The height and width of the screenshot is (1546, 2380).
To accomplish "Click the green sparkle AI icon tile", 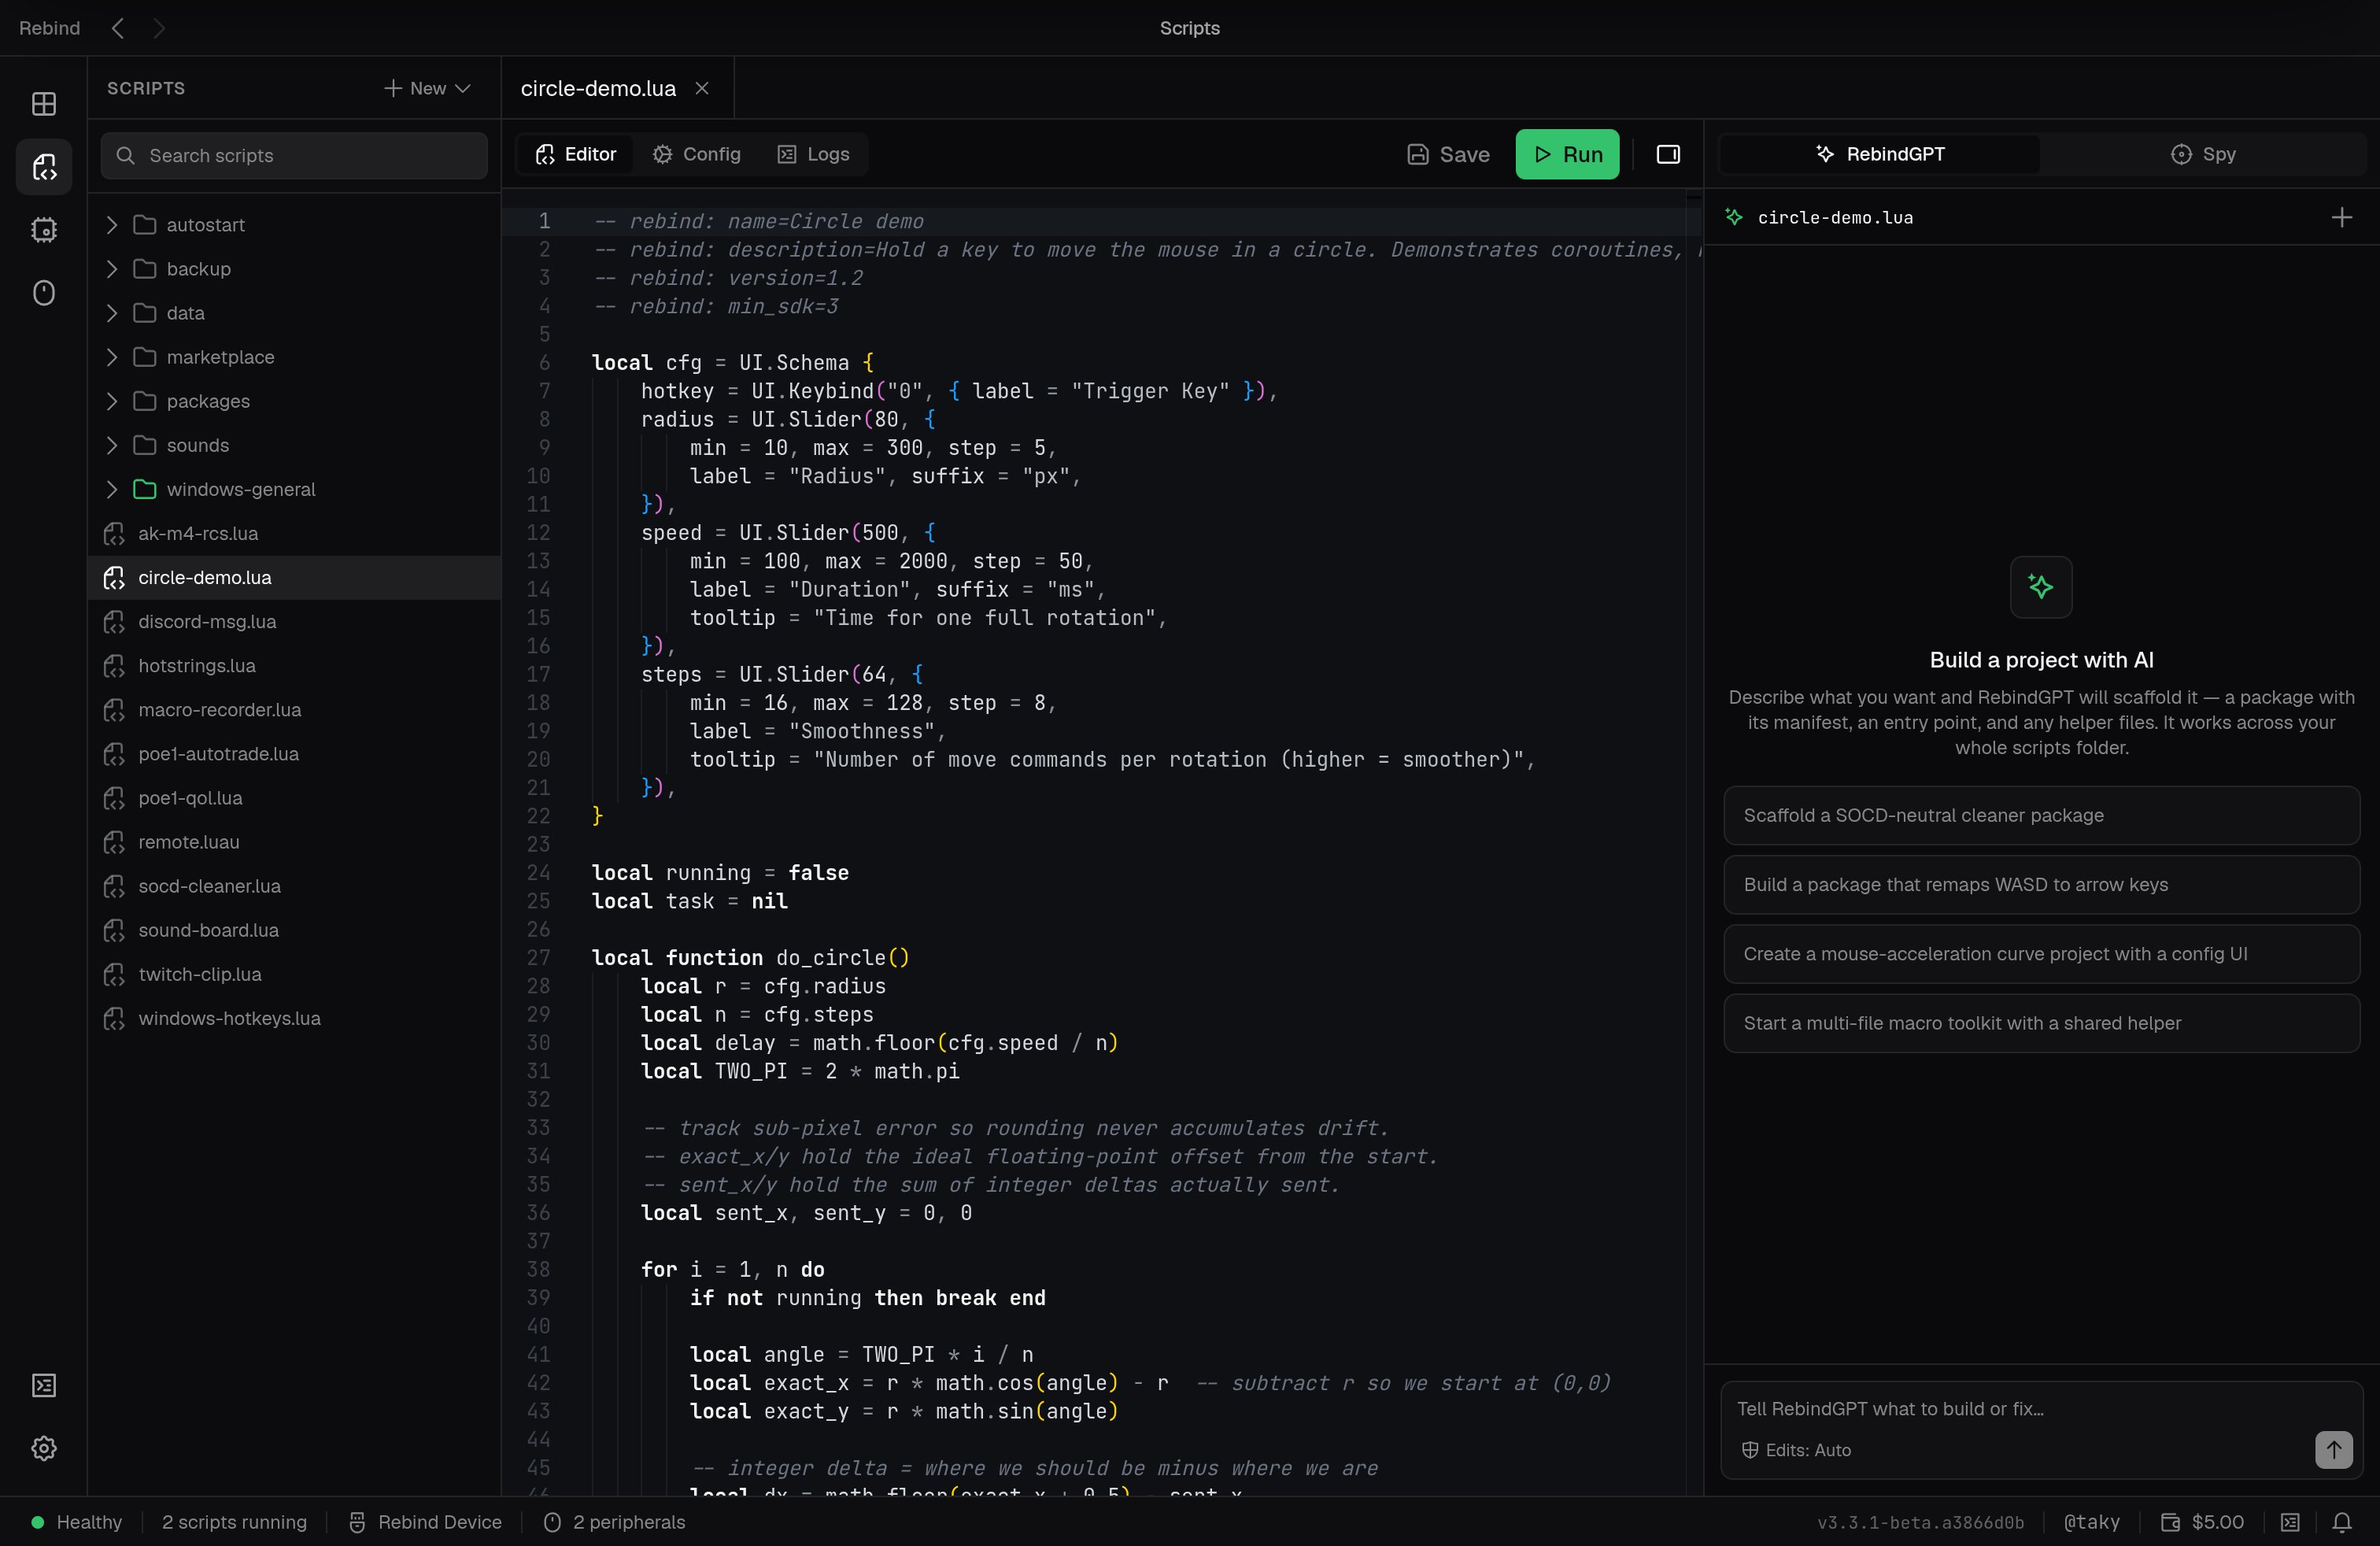I will point(2041,587).
